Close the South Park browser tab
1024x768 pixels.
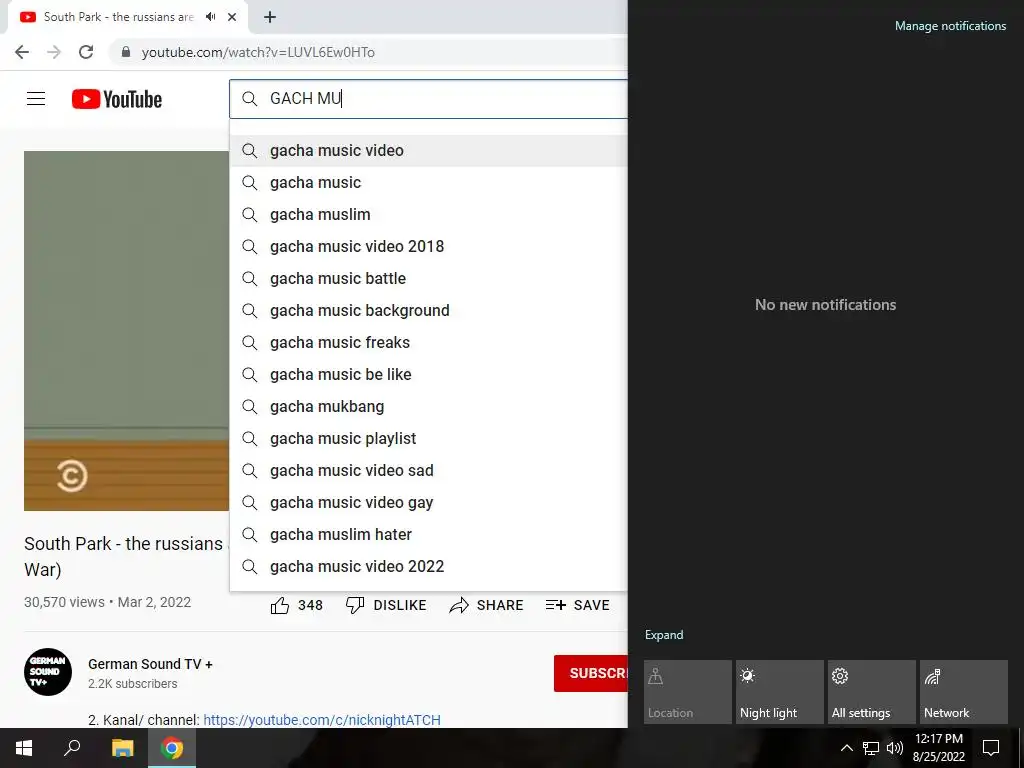(x=232, y=17)
